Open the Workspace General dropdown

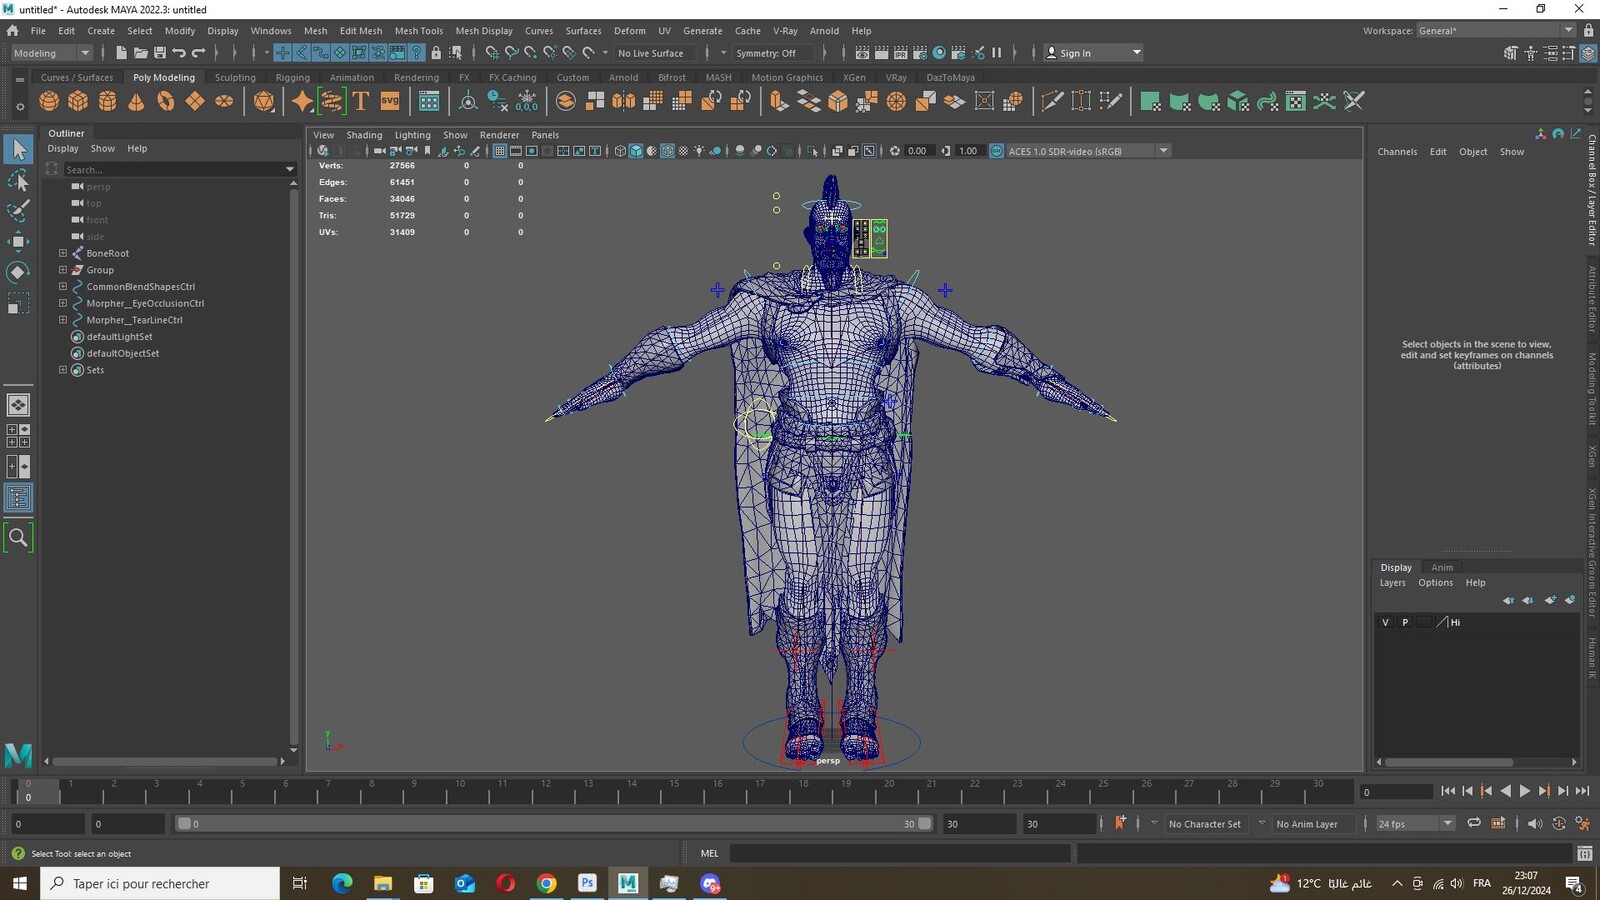(1495, 31)
